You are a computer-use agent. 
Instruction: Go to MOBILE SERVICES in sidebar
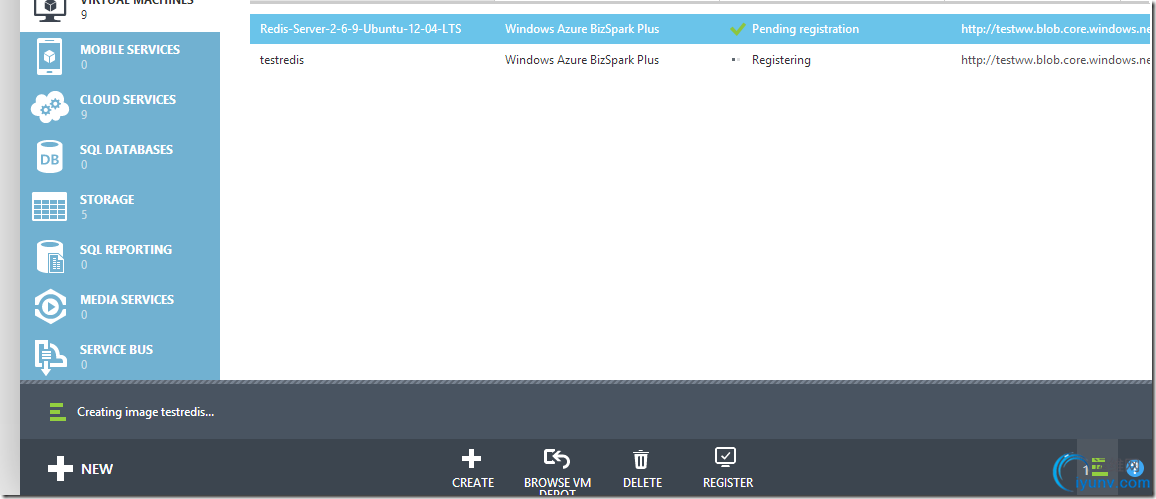(x=130, y=50)
